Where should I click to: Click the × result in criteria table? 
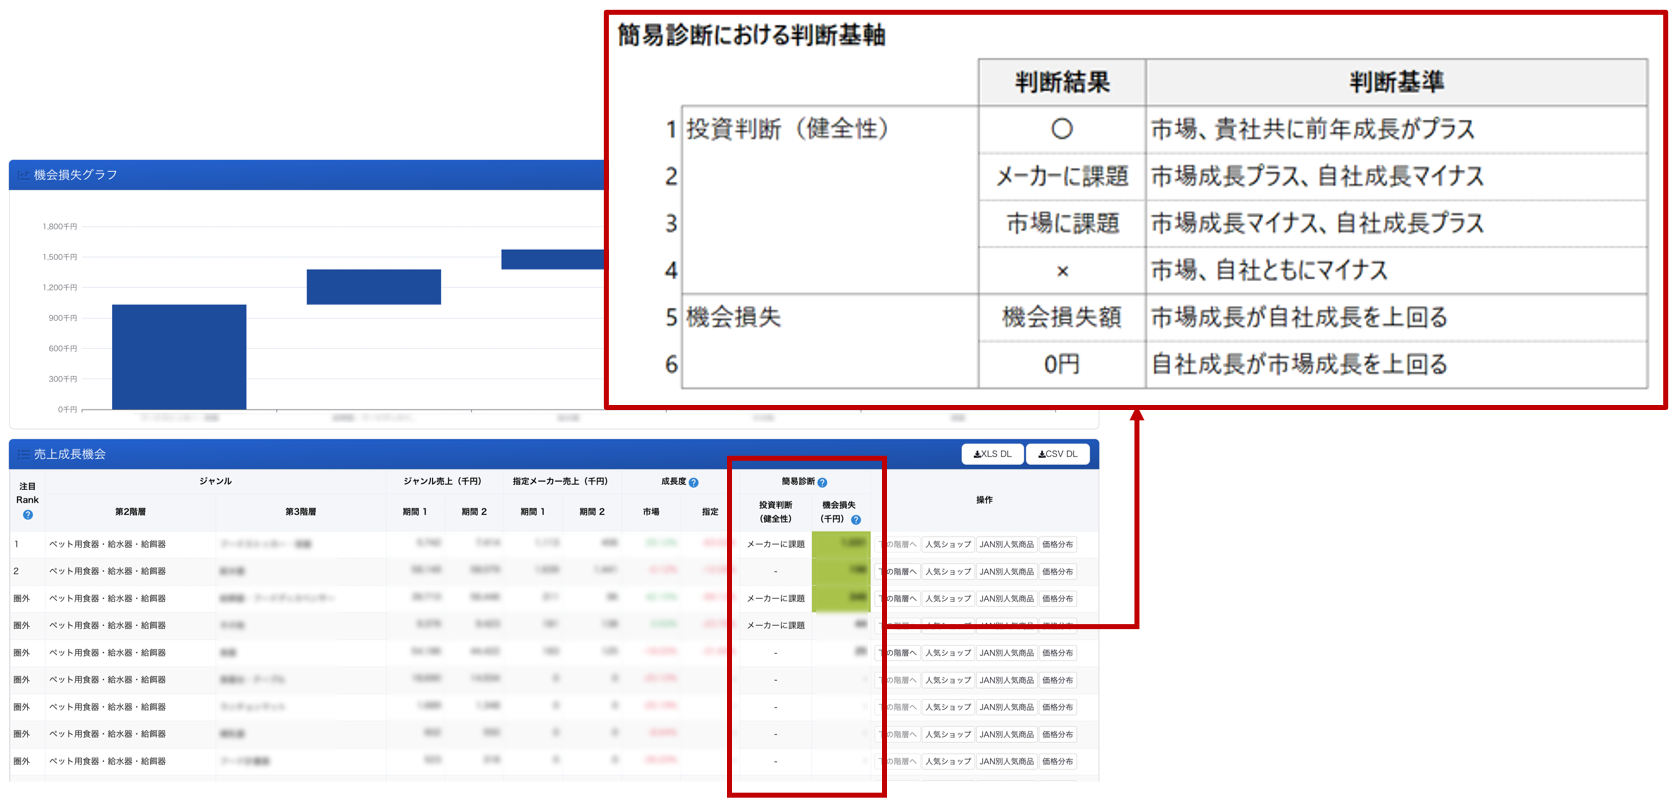(x=1062, y=270)
